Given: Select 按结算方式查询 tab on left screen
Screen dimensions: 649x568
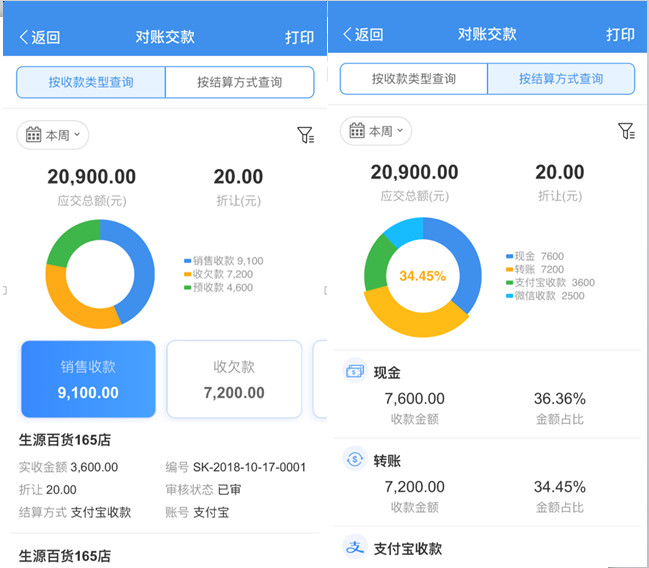Looking at the screenshot, I should [x=239, y=82].
